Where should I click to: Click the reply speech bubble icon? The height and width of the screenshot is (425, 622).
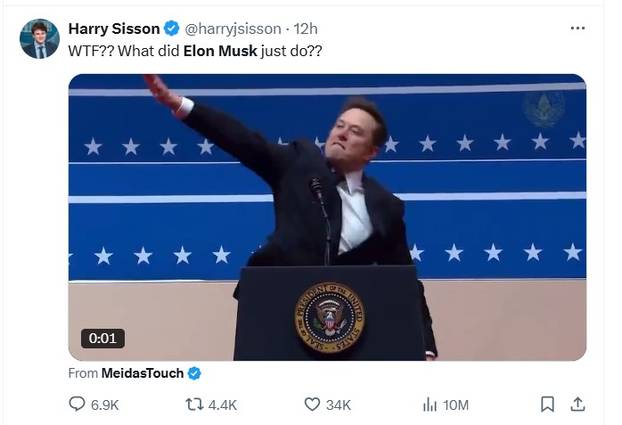coord(77,404)
